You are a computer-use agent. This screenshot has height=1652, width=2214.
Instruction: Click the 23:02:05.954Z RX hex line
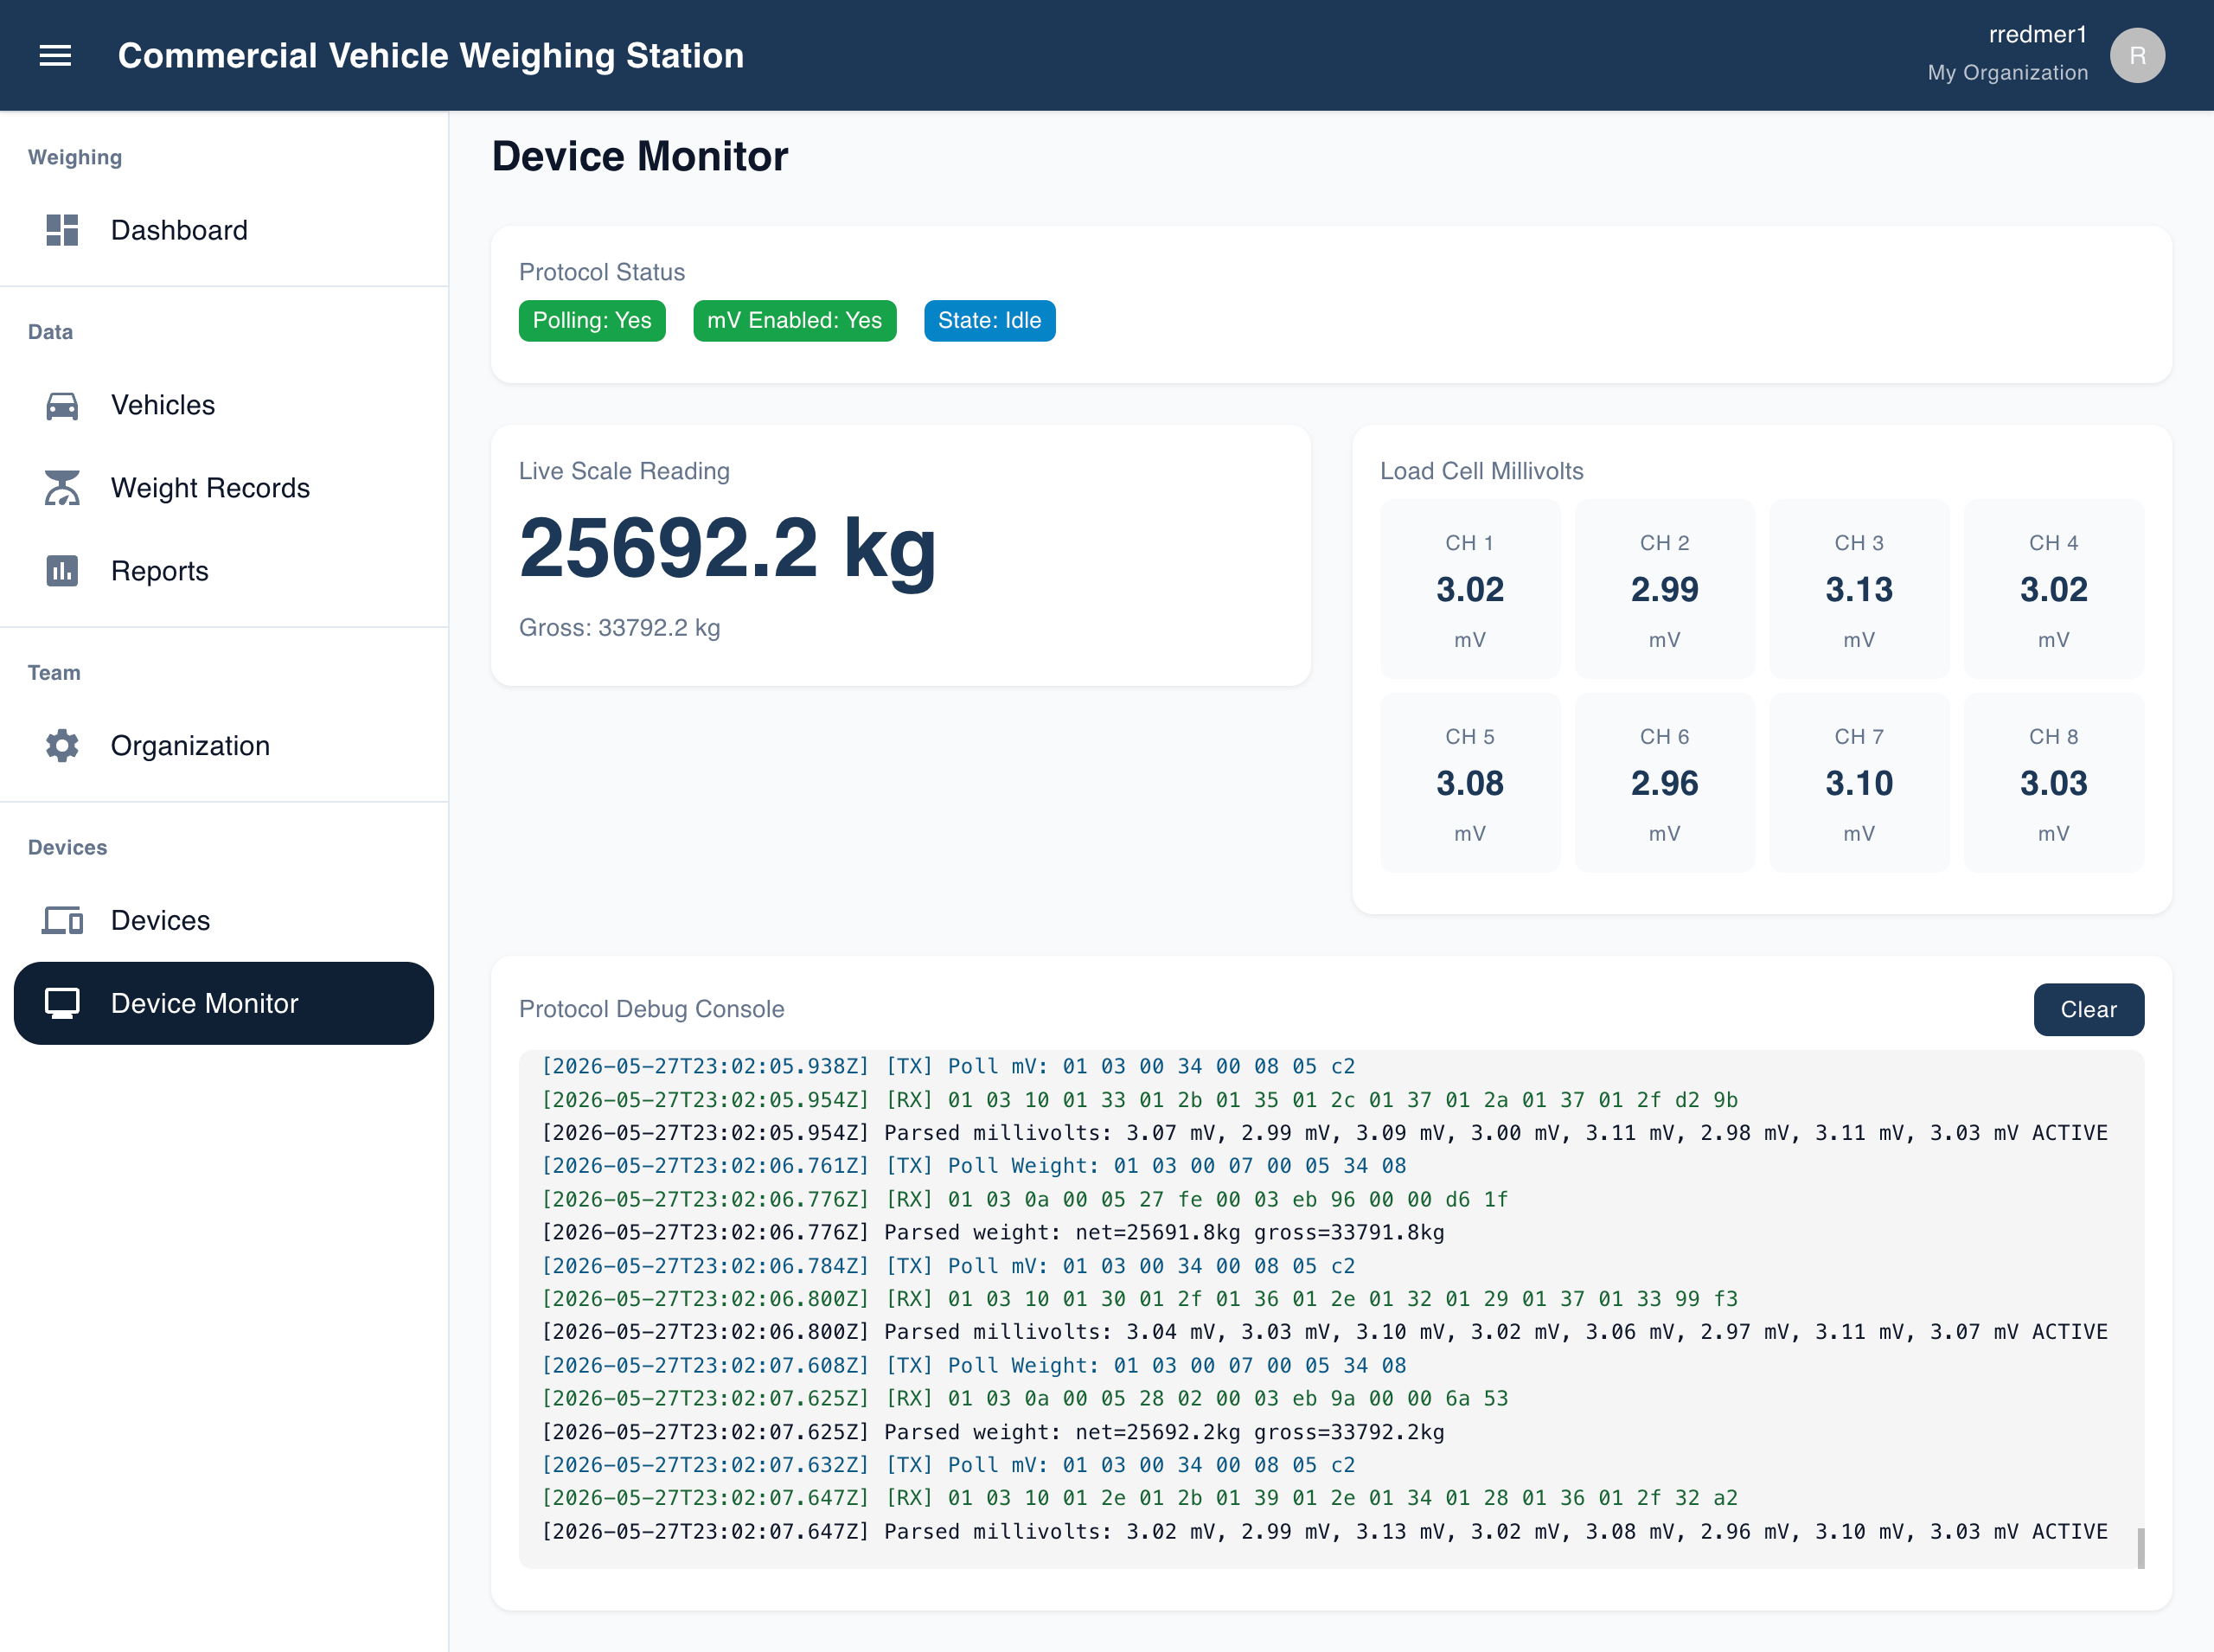(x=1140, y=1100)
